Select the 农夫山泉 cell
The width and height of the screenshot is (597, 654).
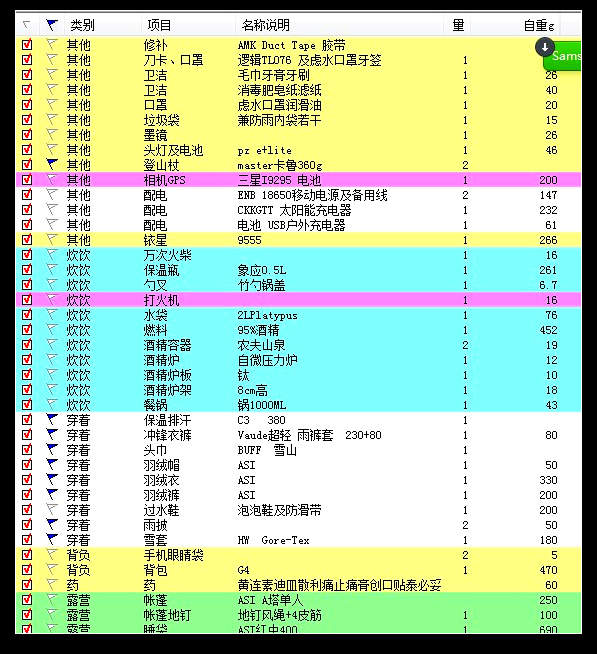(261, 345)
